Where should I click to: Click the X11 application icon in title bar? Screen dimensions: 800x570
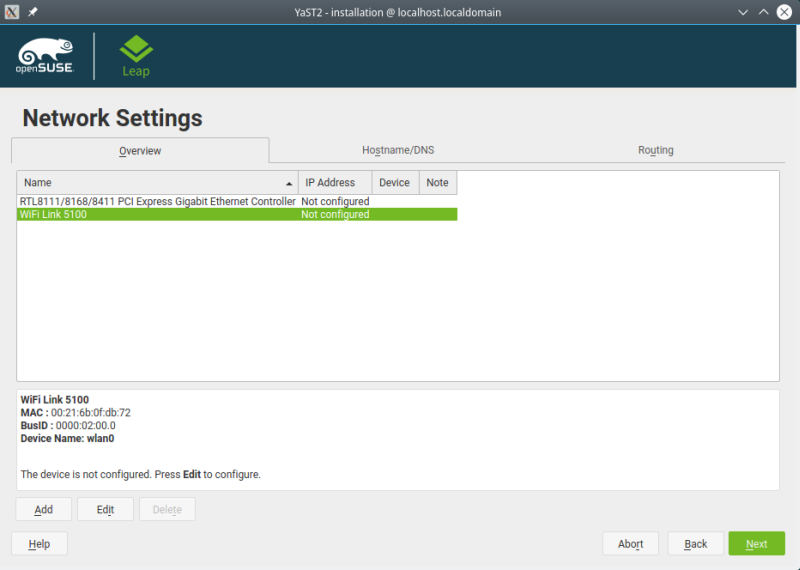point(12,12)
